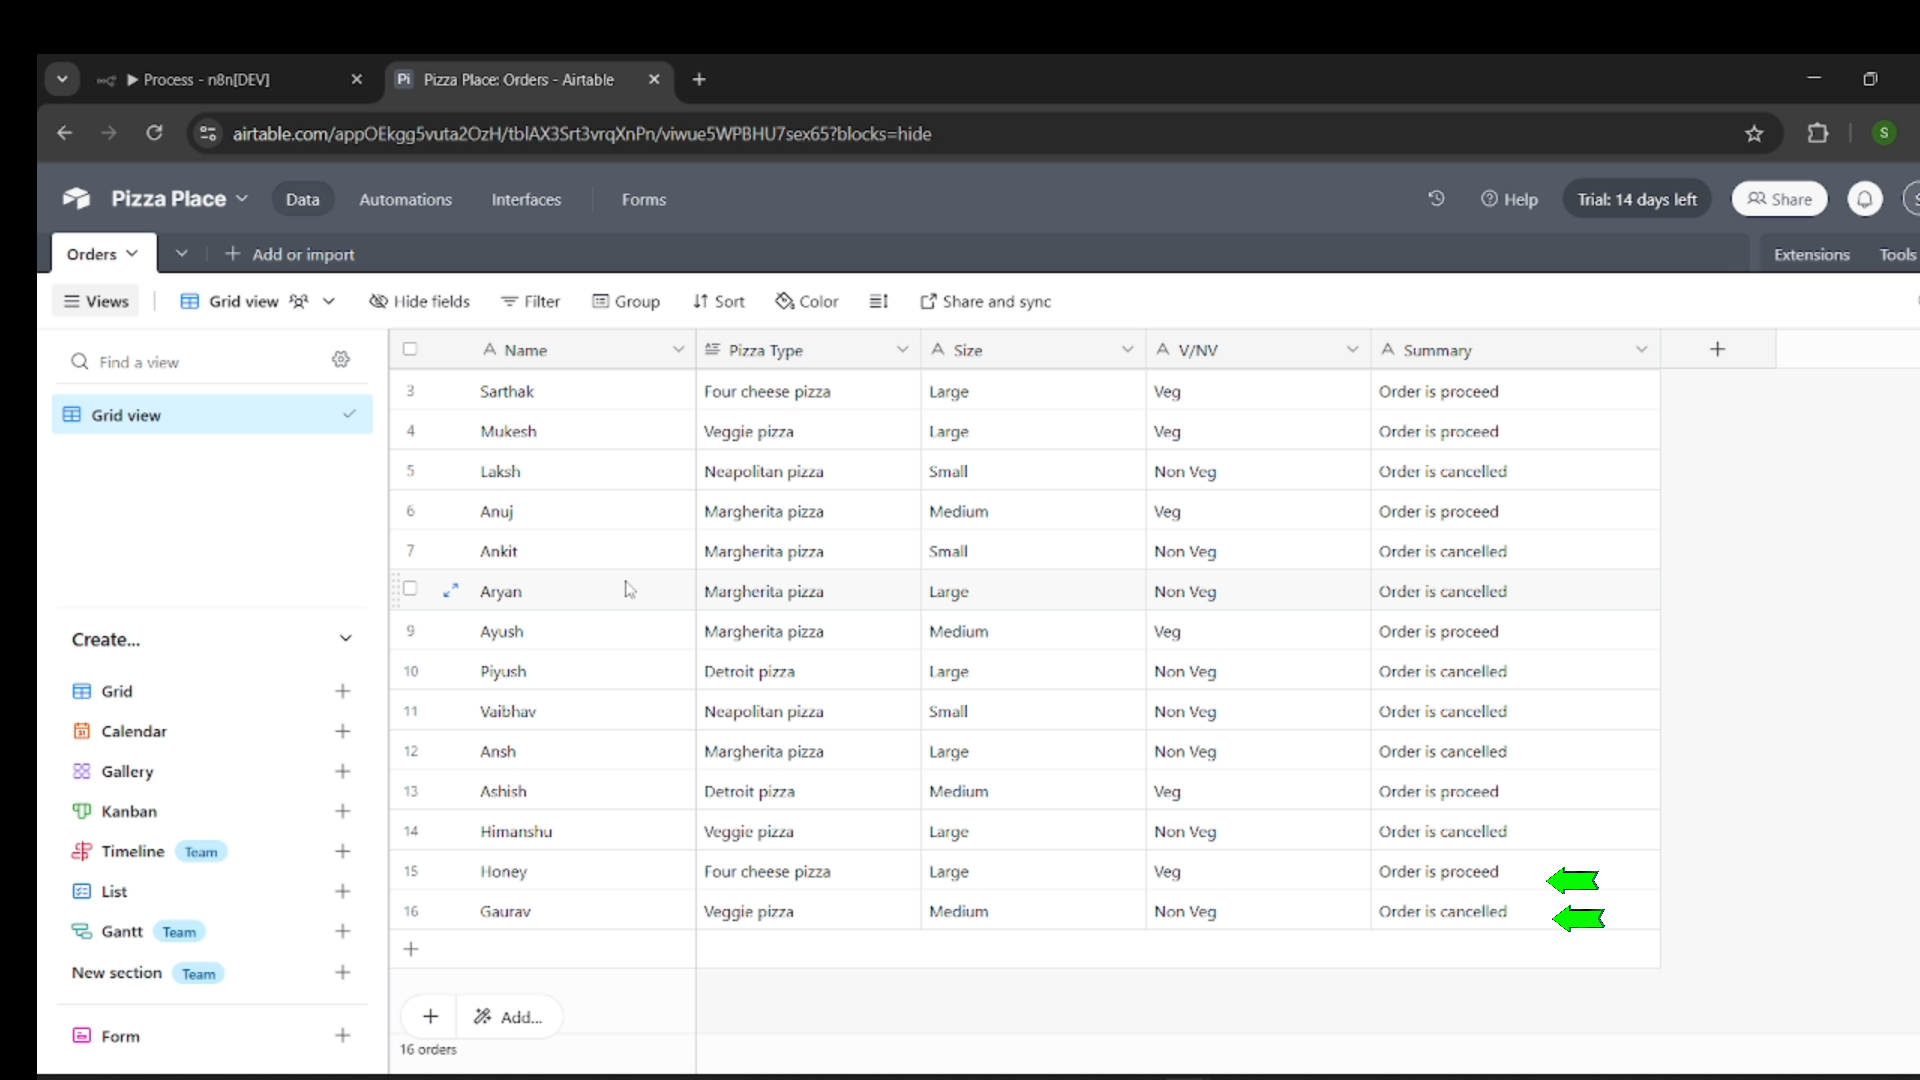Open the Filter tool
This screenshot has height=1080, width=1920.
coord(530,301)
